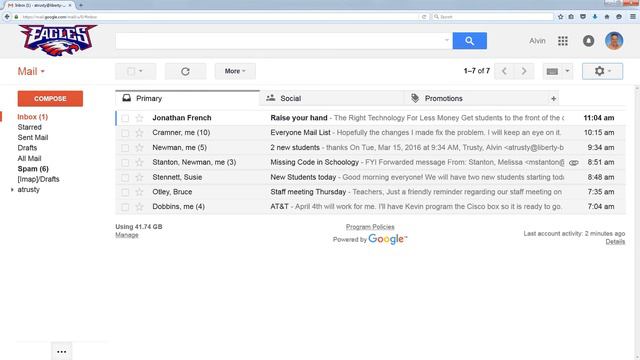
Task: Open the Spam (6) folder
Action: point(33,169)
